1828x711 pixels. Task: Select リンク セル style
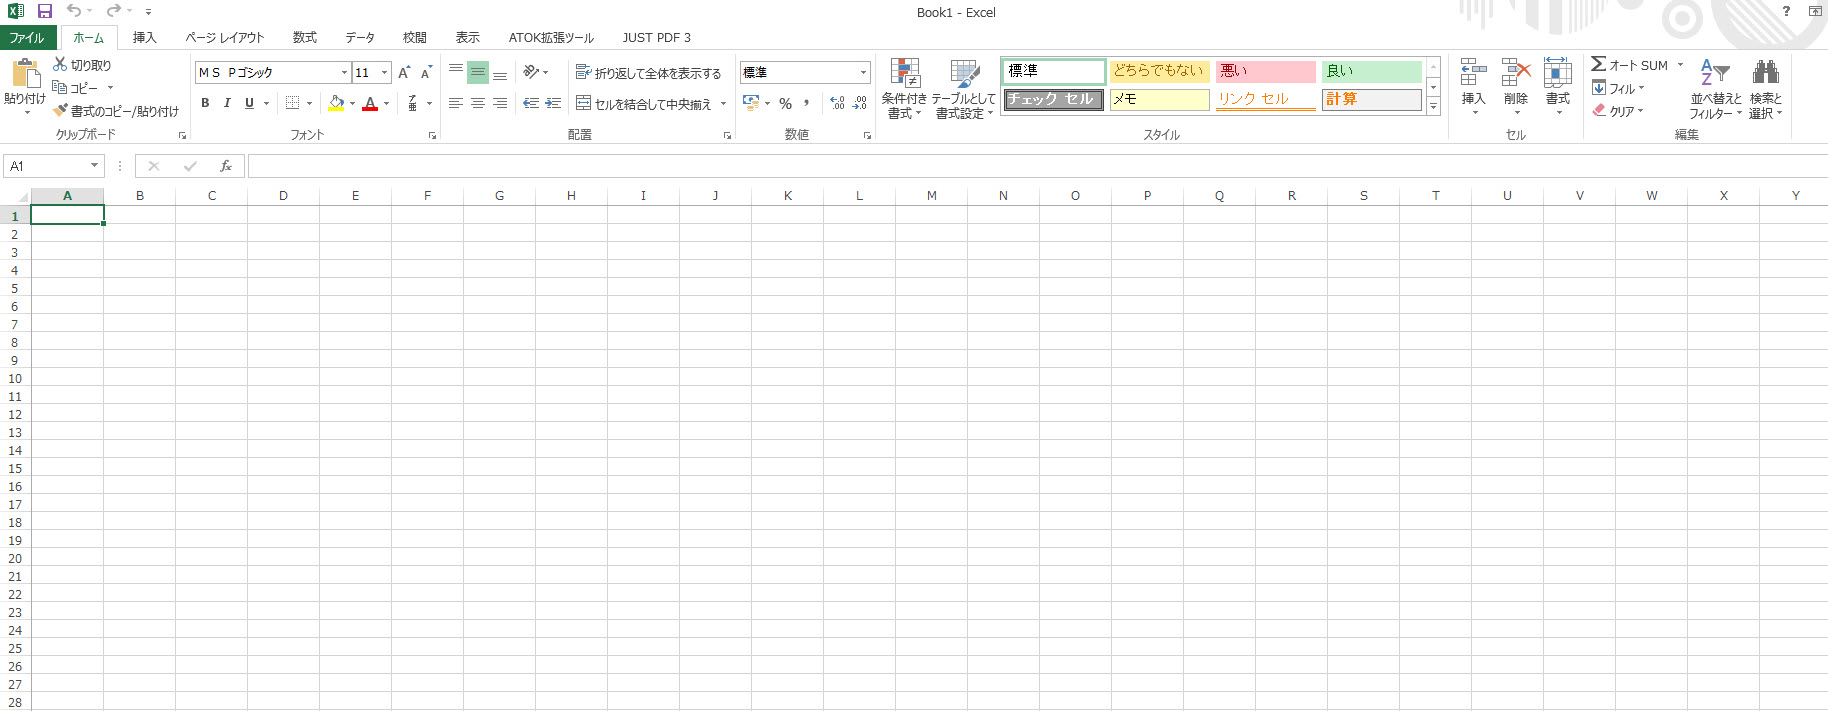tap(1266, 99)
